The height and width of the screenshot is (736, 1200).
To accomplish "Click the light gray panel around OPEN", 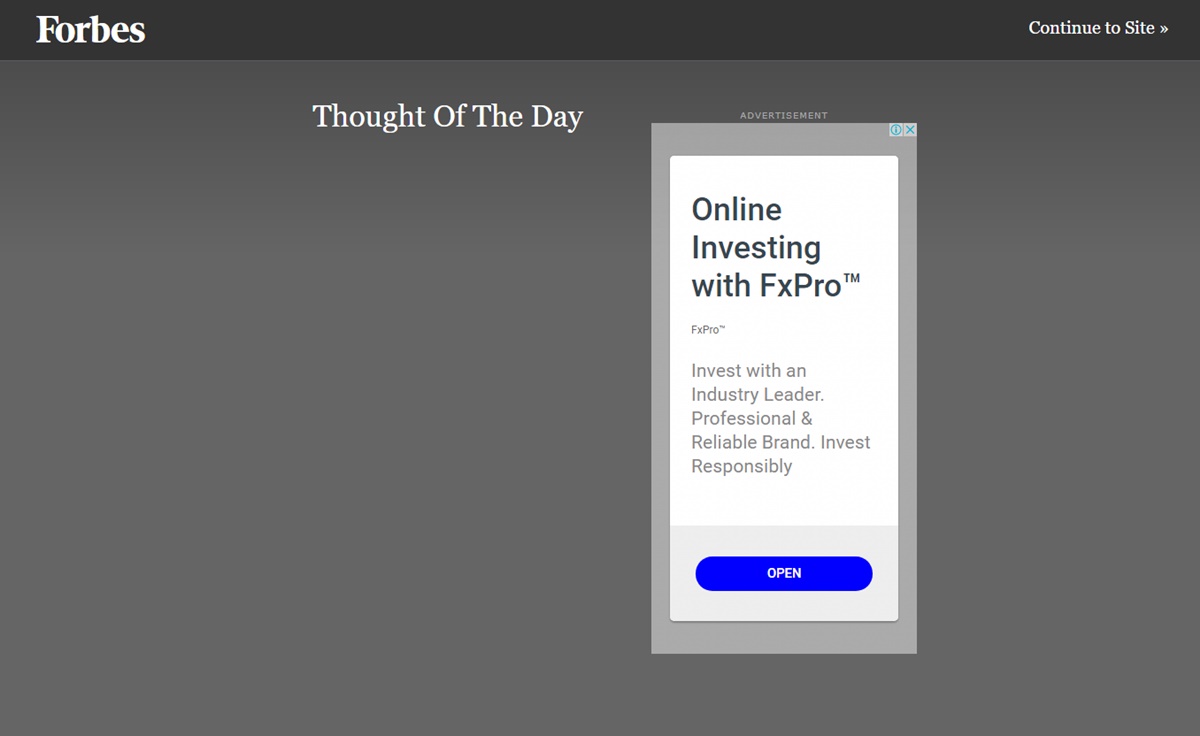I will pos(784,607).
